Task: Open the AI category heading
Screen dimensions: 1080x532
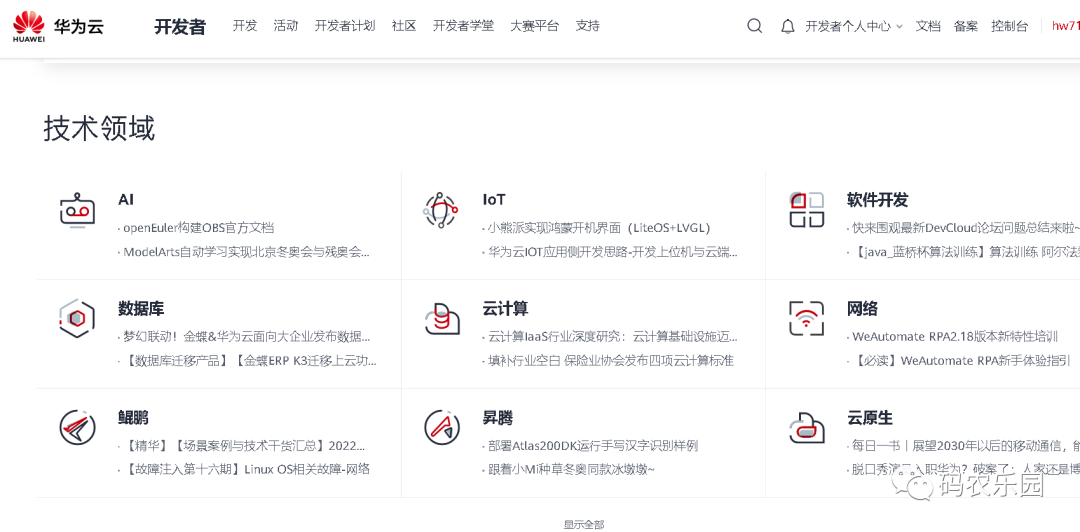Action: tap(125, 200)
